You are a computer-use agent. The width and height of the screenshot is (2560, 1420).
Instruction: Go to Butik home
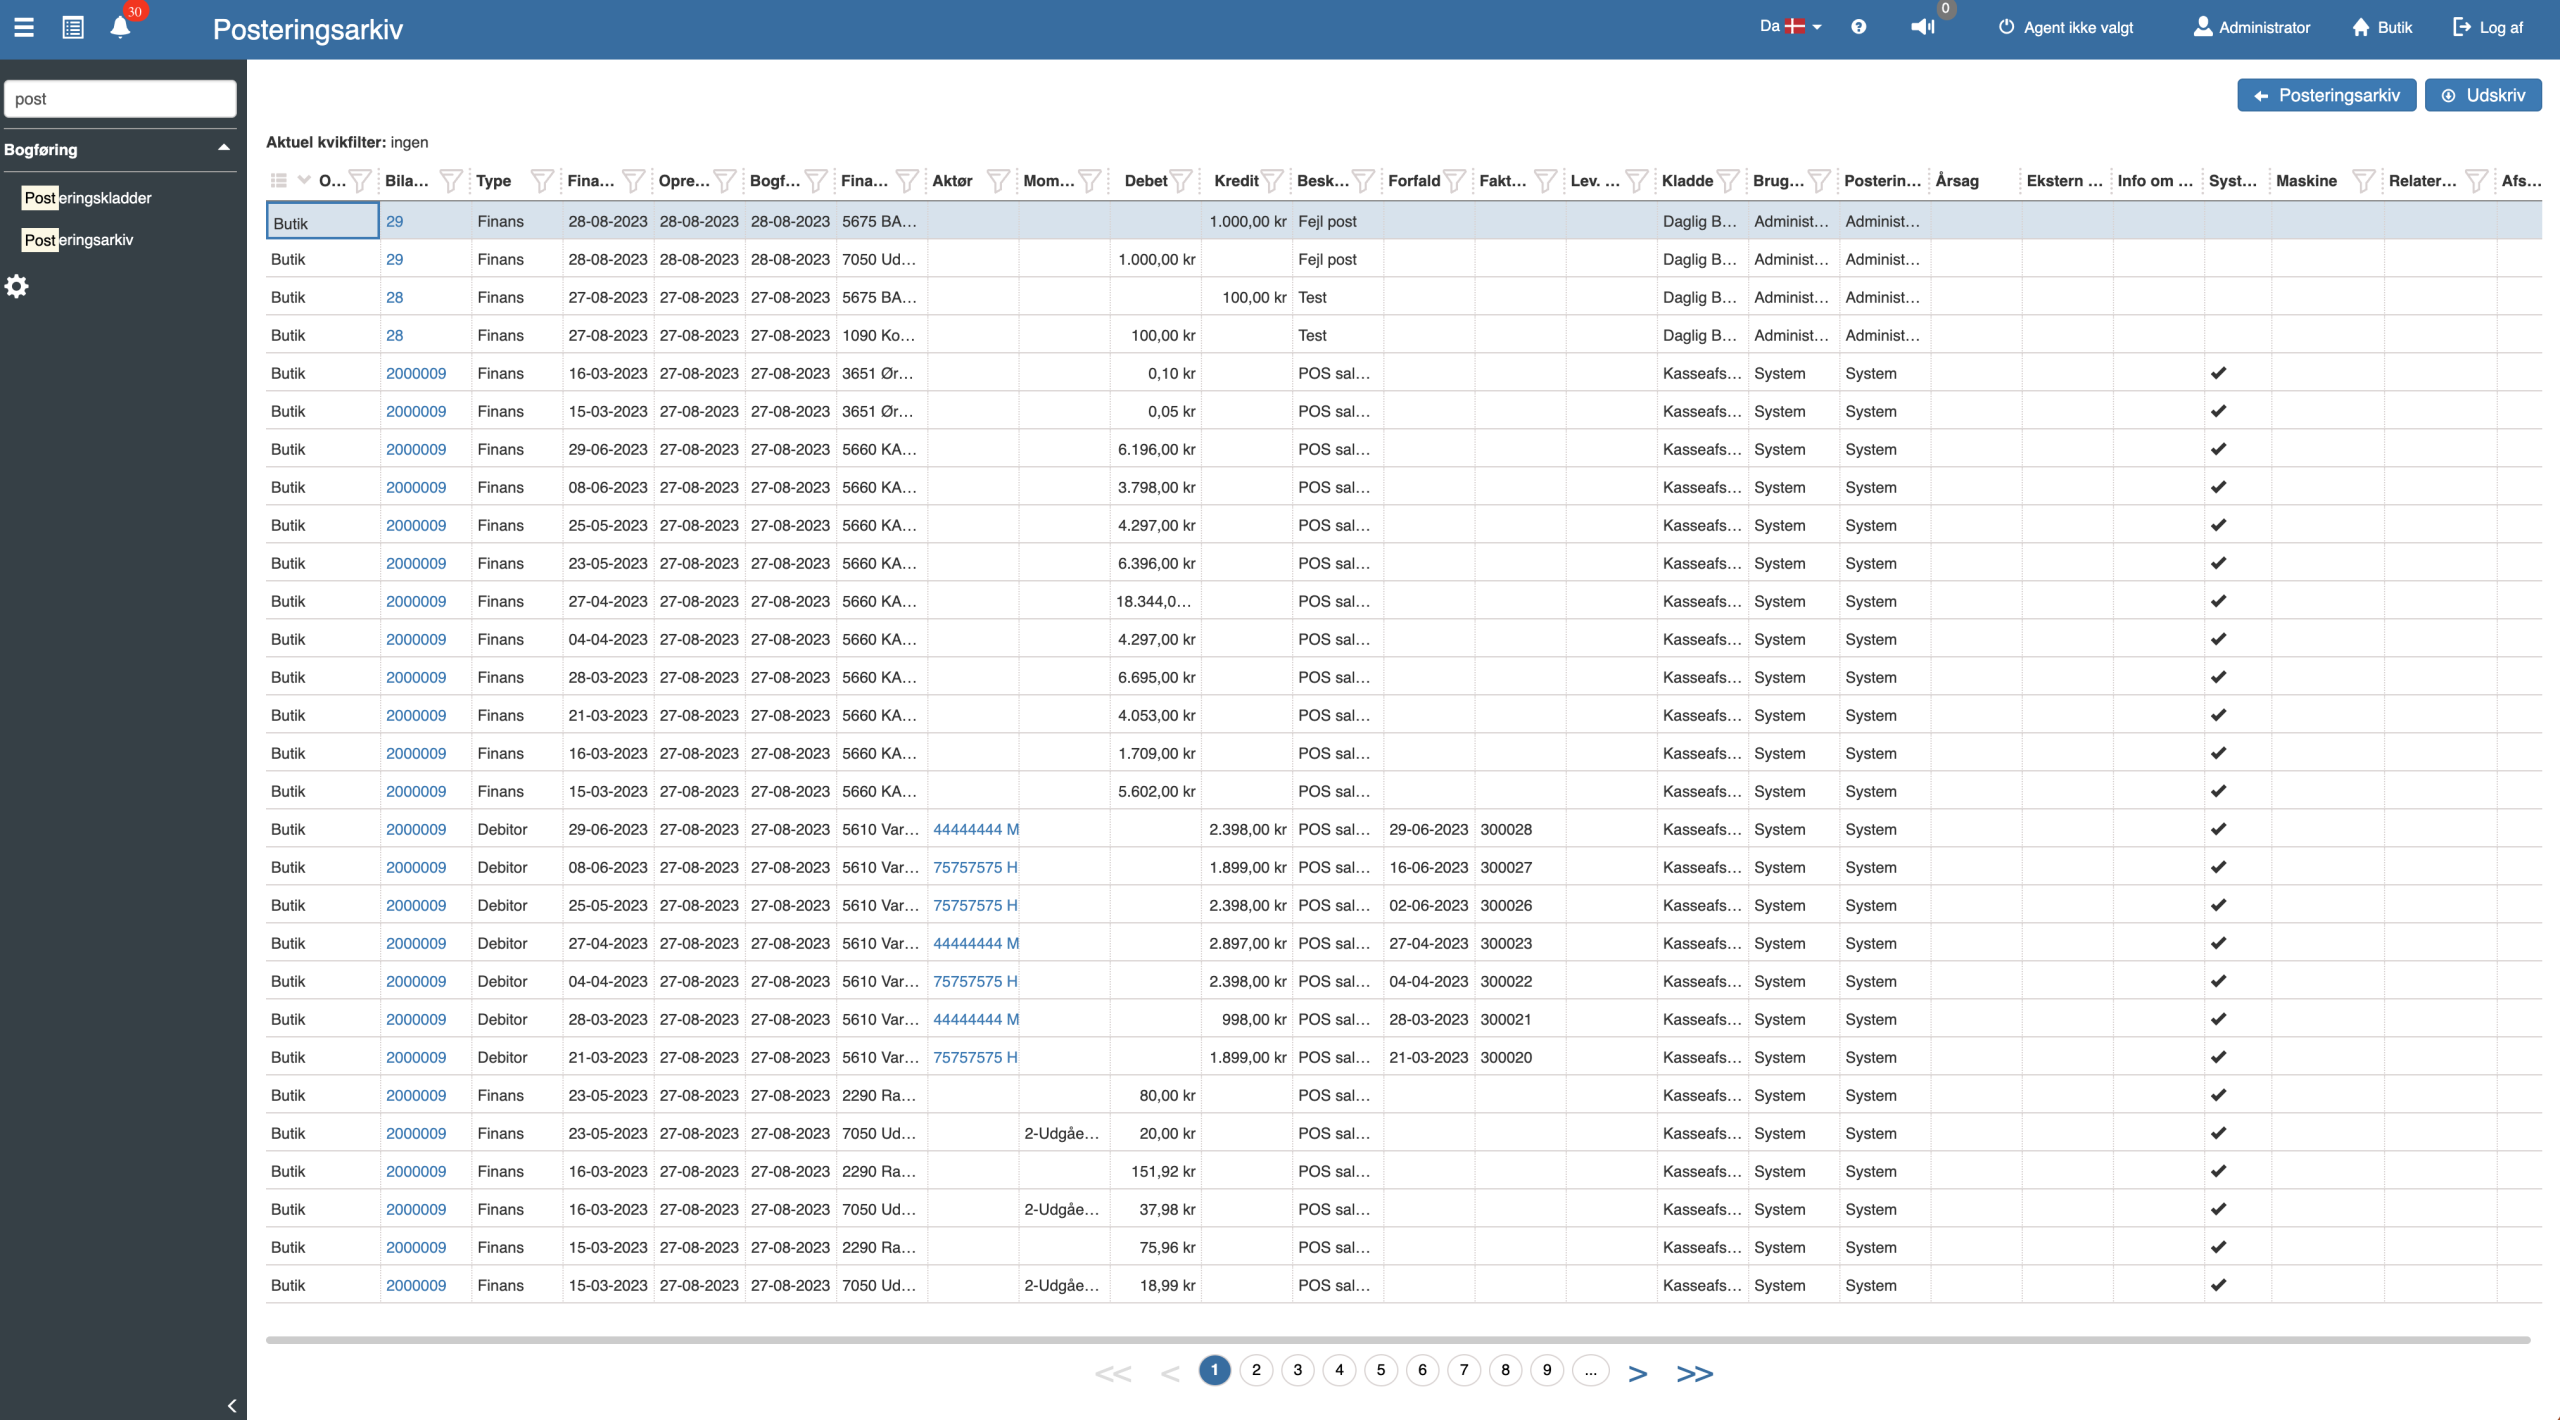2382,27
